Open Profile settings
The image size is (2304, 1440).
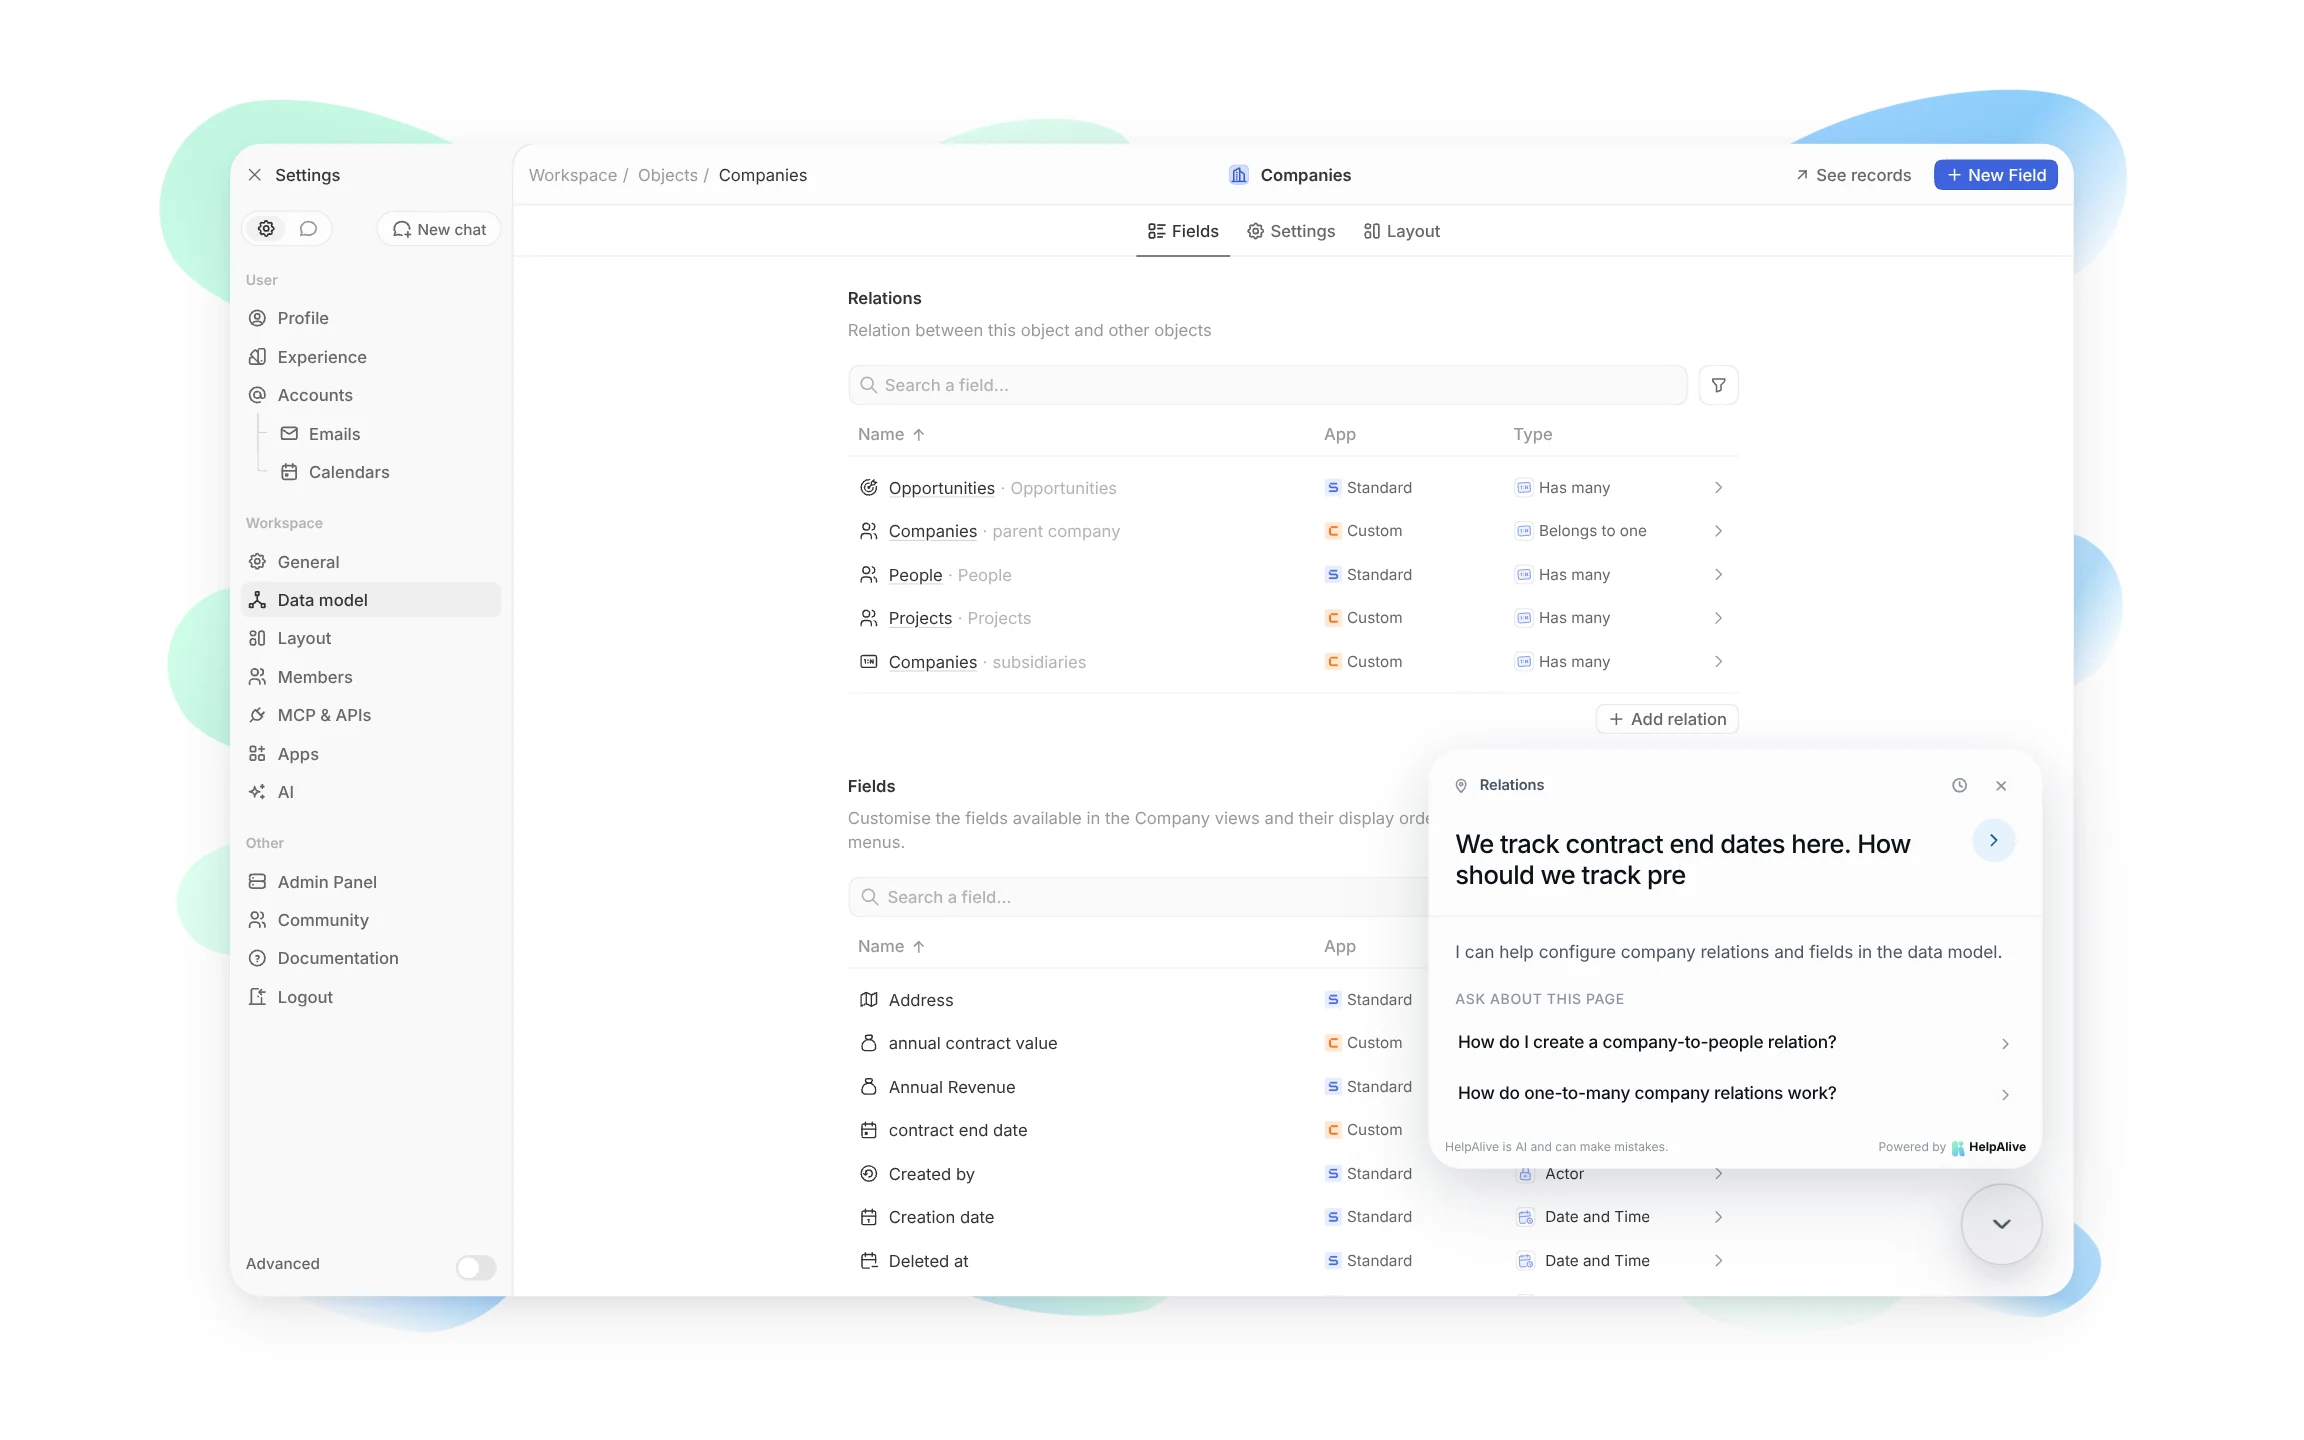(371, 318)
